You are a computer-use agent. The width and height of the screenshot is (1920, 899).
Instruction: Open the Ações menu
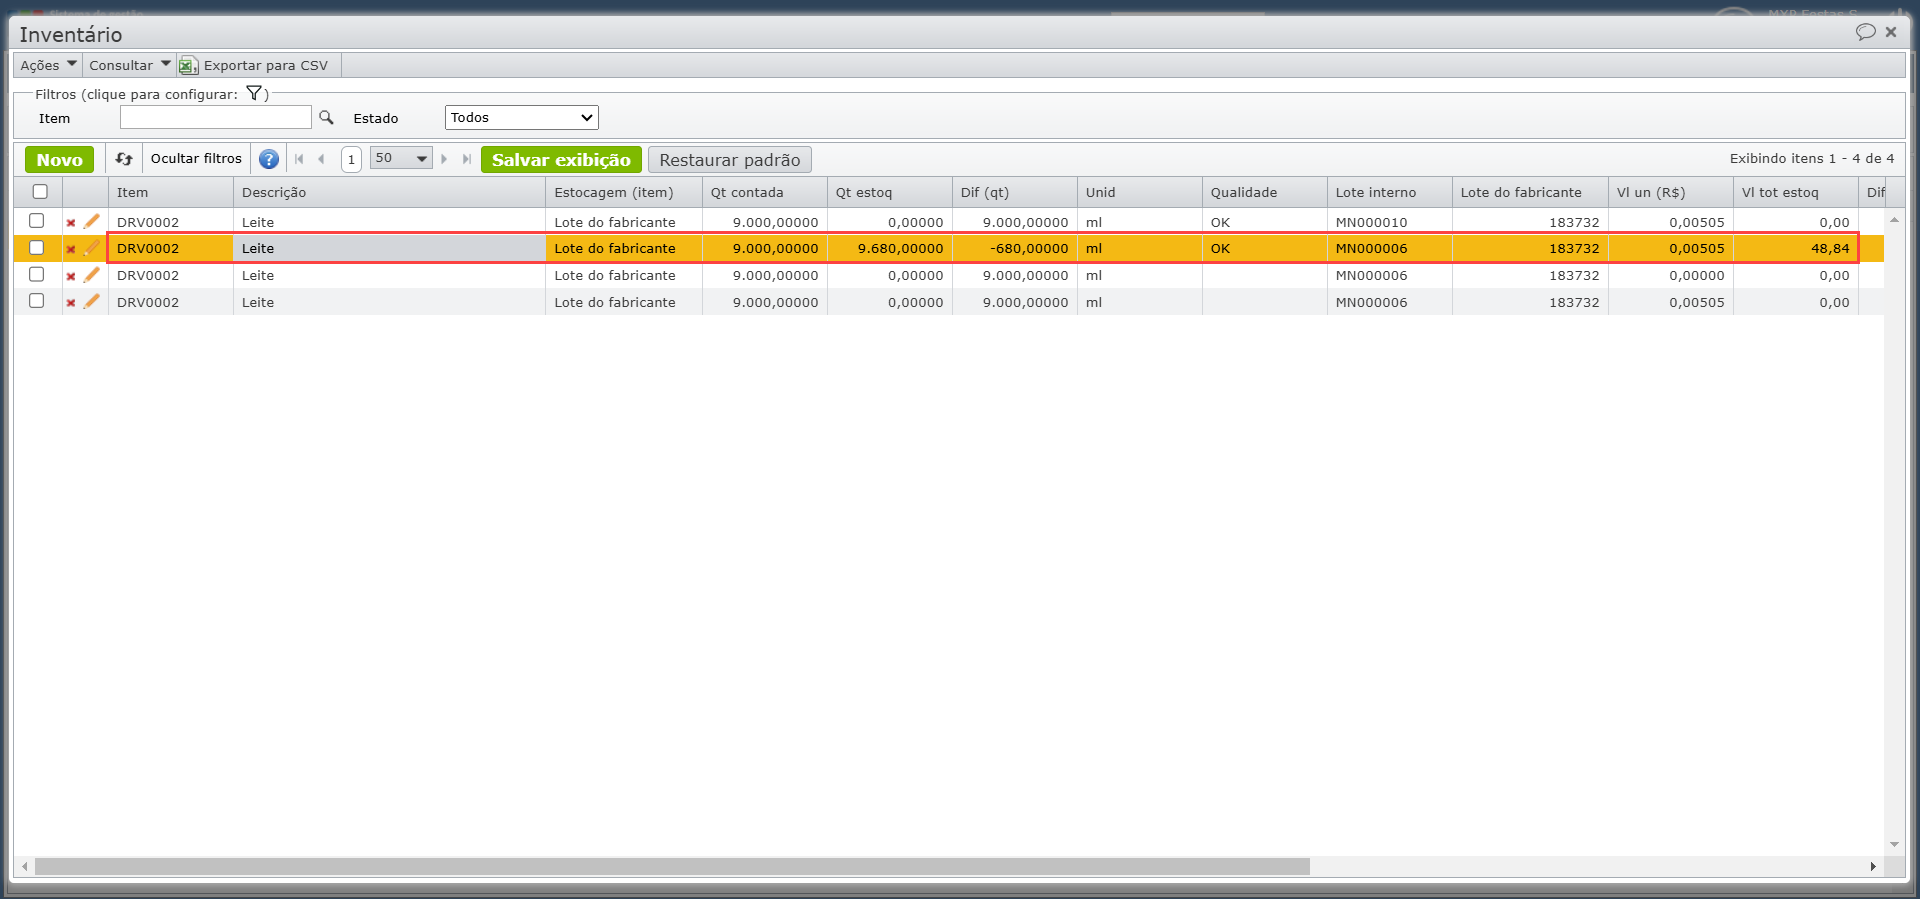click(47, 65)
